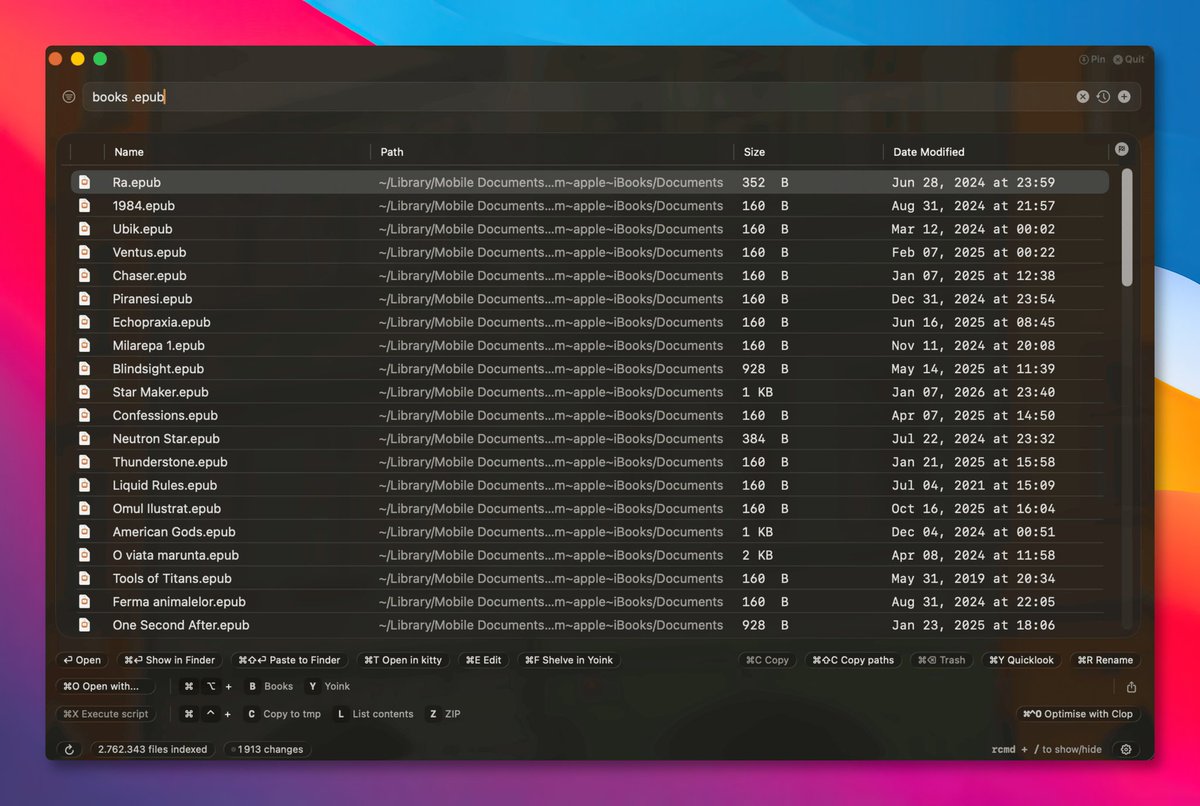Click the Rename button
The image size is (1200, 806).
(1105, 660)
